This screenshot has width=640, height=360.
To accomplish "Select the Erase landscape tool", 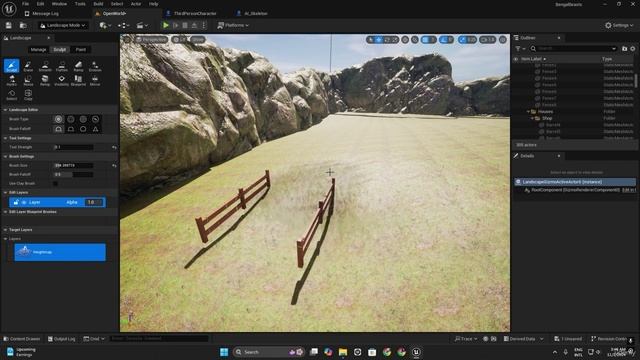I will click(x=28, y=66).
